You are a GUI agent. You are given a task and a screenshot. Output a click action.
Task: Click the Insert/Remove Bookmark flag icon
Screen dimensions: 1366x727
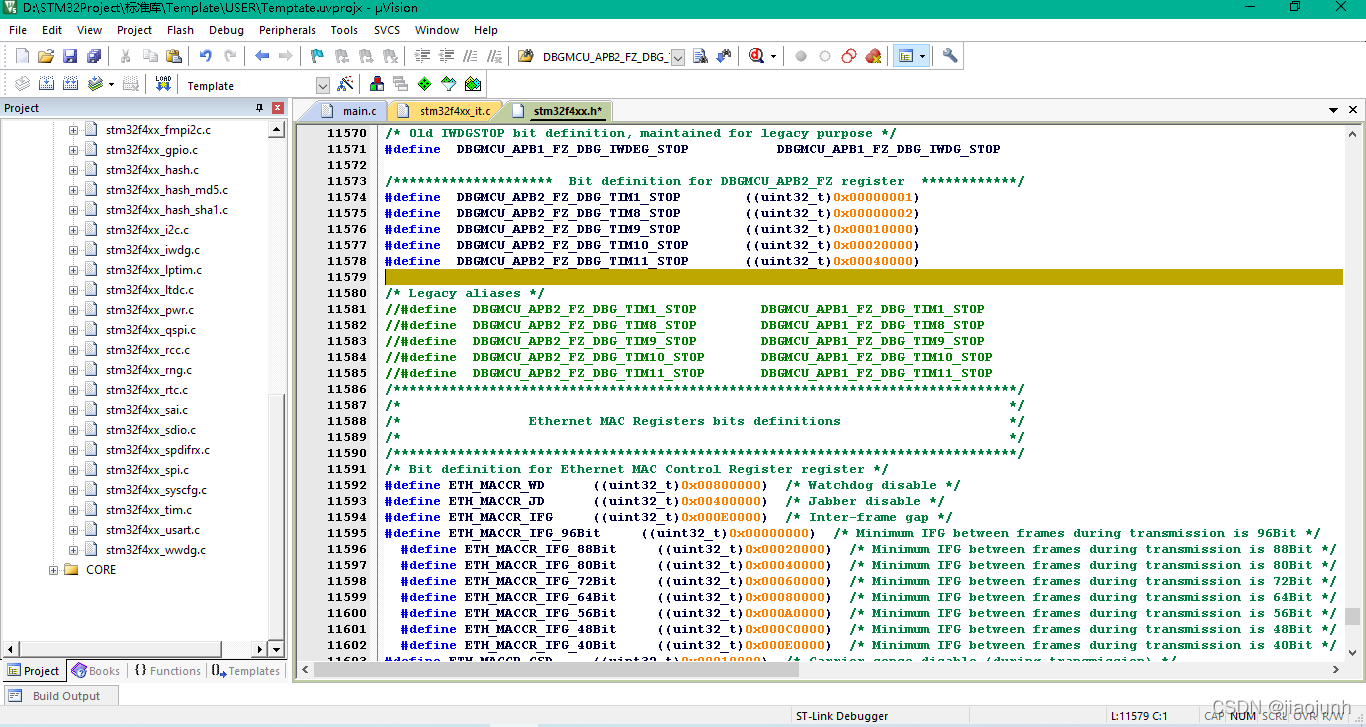[x=317, y=56]
